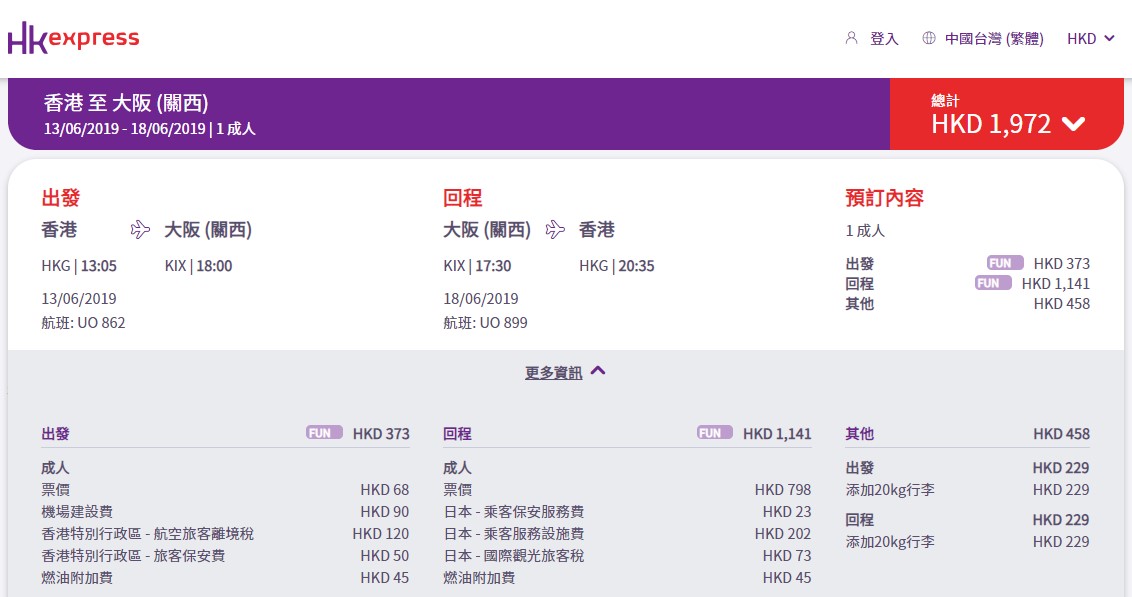The image size is (1132, 597).
Task: Click the outbound plane icon after 香港
Action: point(140,230)
